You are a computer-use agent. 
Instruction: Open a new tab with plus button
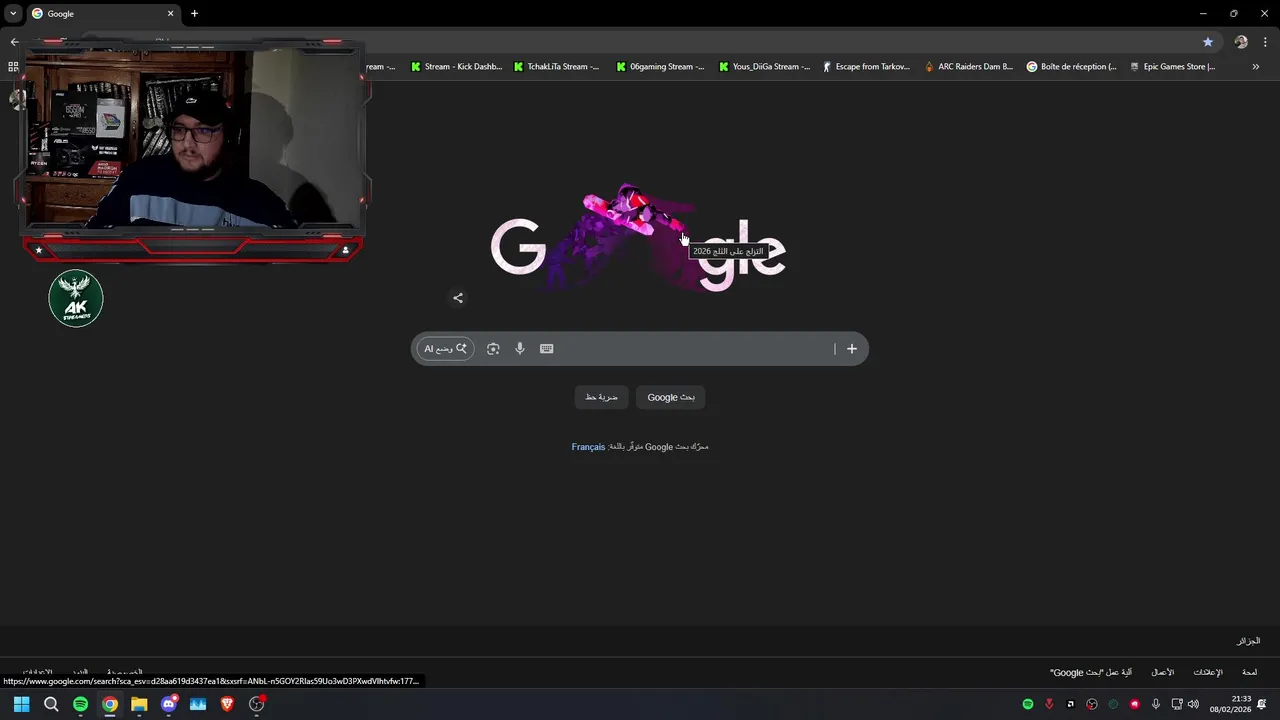click(x=194, y=14)
